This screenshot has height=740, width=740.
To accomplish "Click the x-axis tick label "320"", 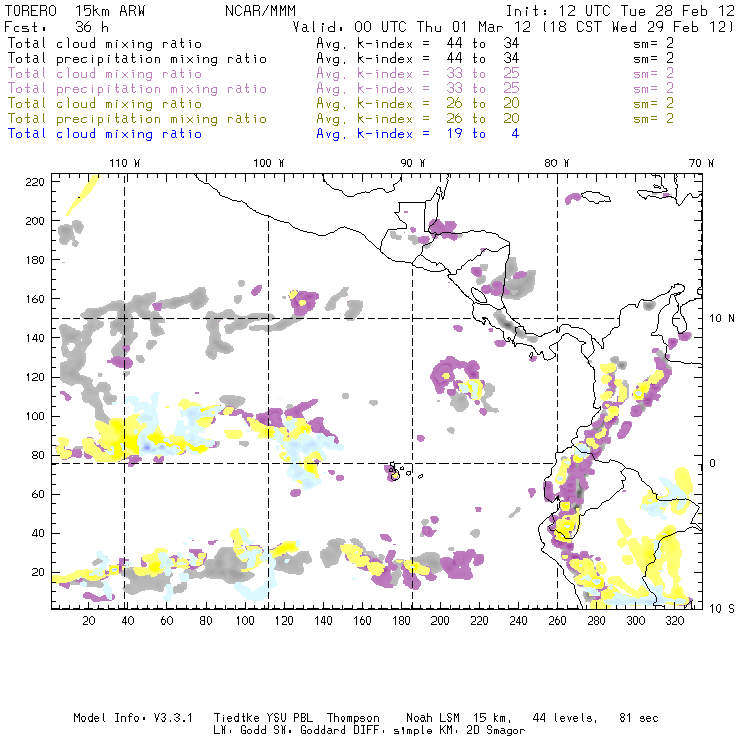I will pos(674,620).
